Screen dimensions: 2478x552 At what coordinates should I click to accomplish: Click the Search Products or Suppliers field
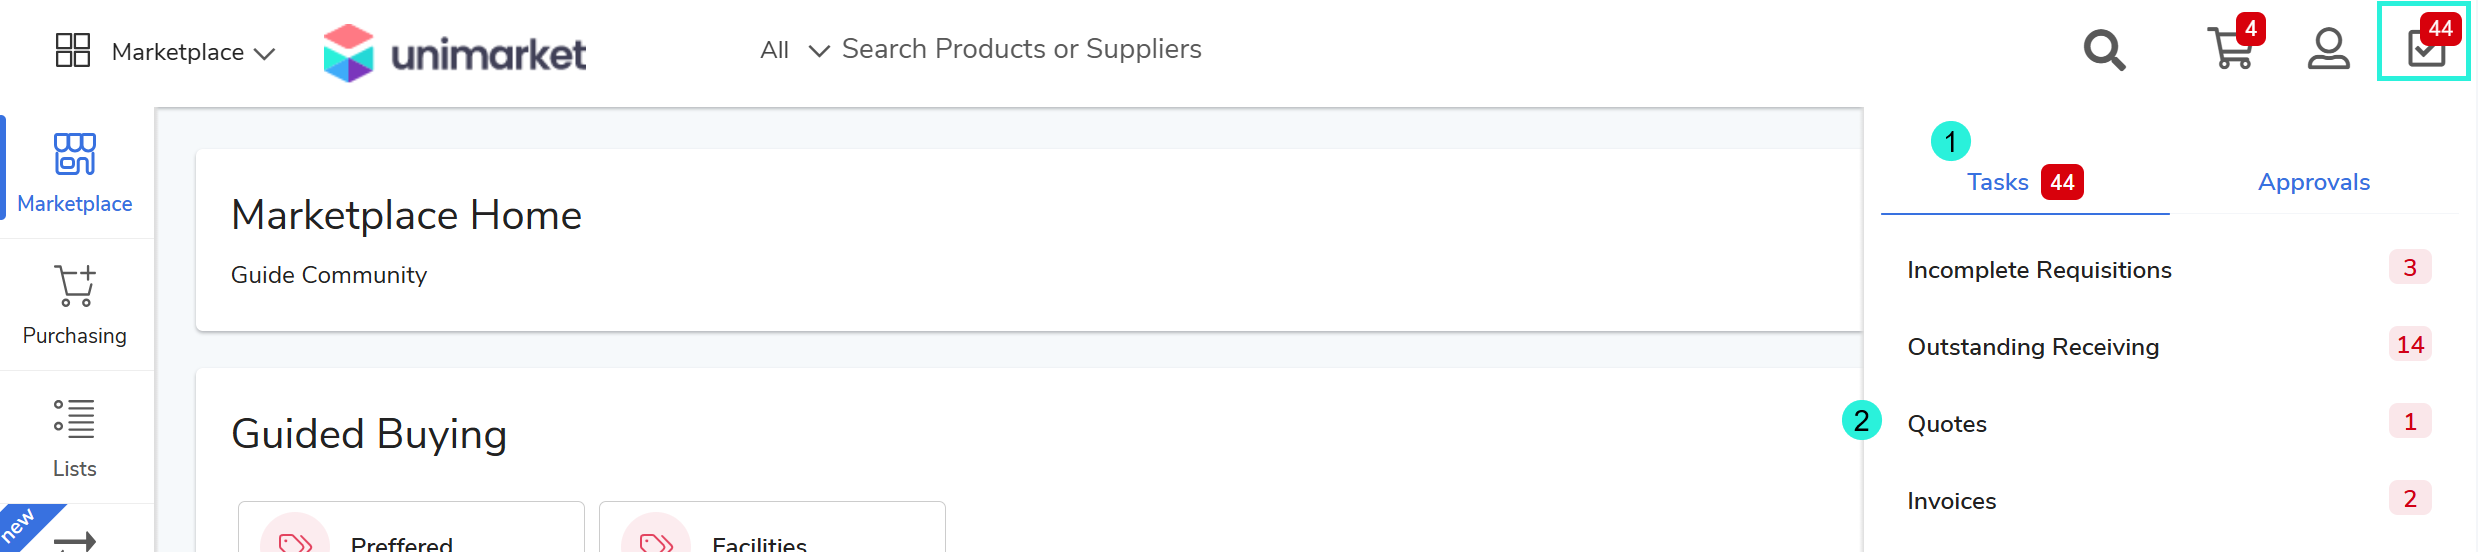pyautogui.click(x=1021, y=49)
